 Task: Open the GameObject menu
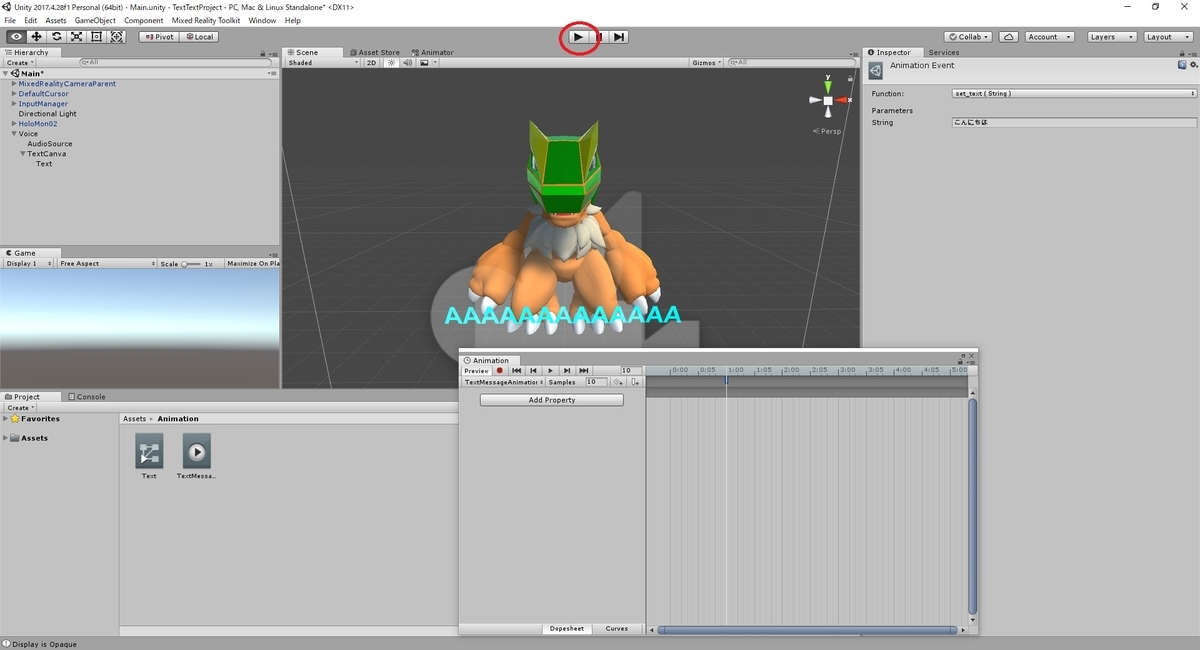(95, 20)
